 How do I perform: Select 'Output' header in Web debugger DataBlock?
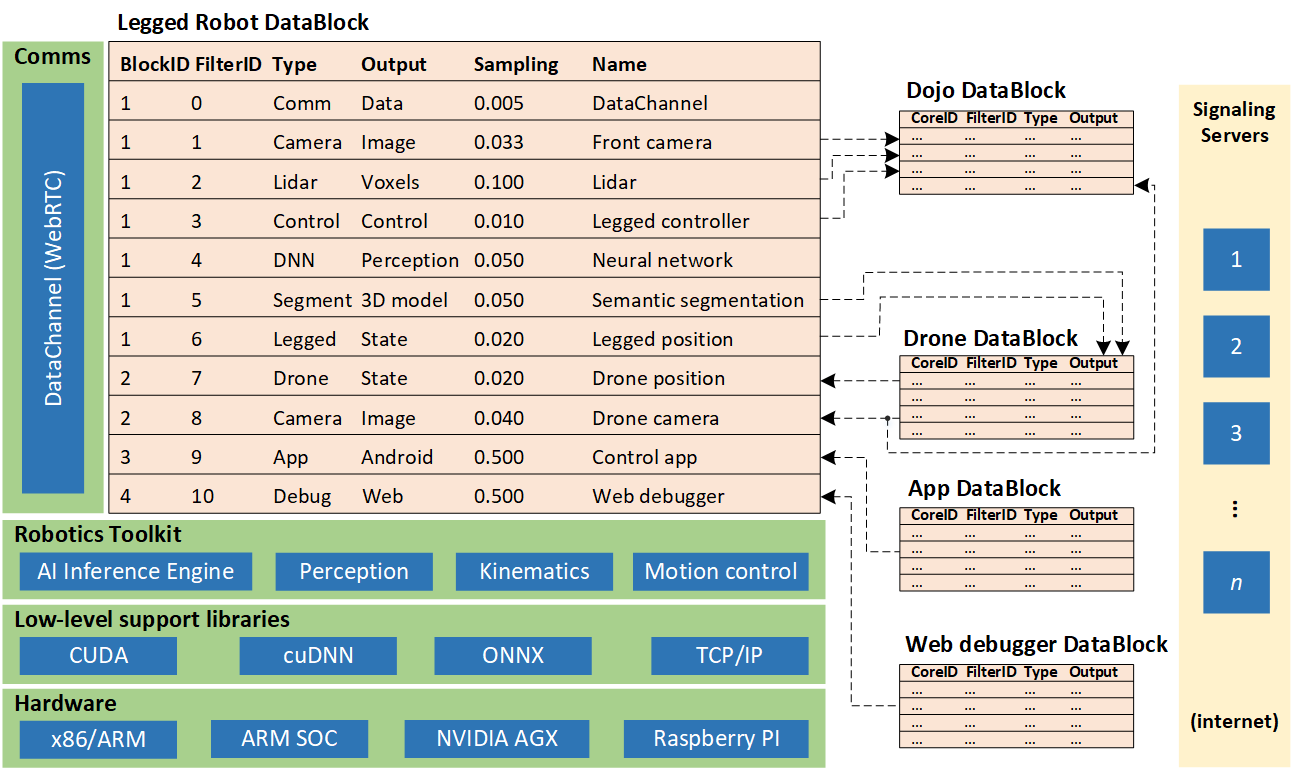(x=1093, y=672)
